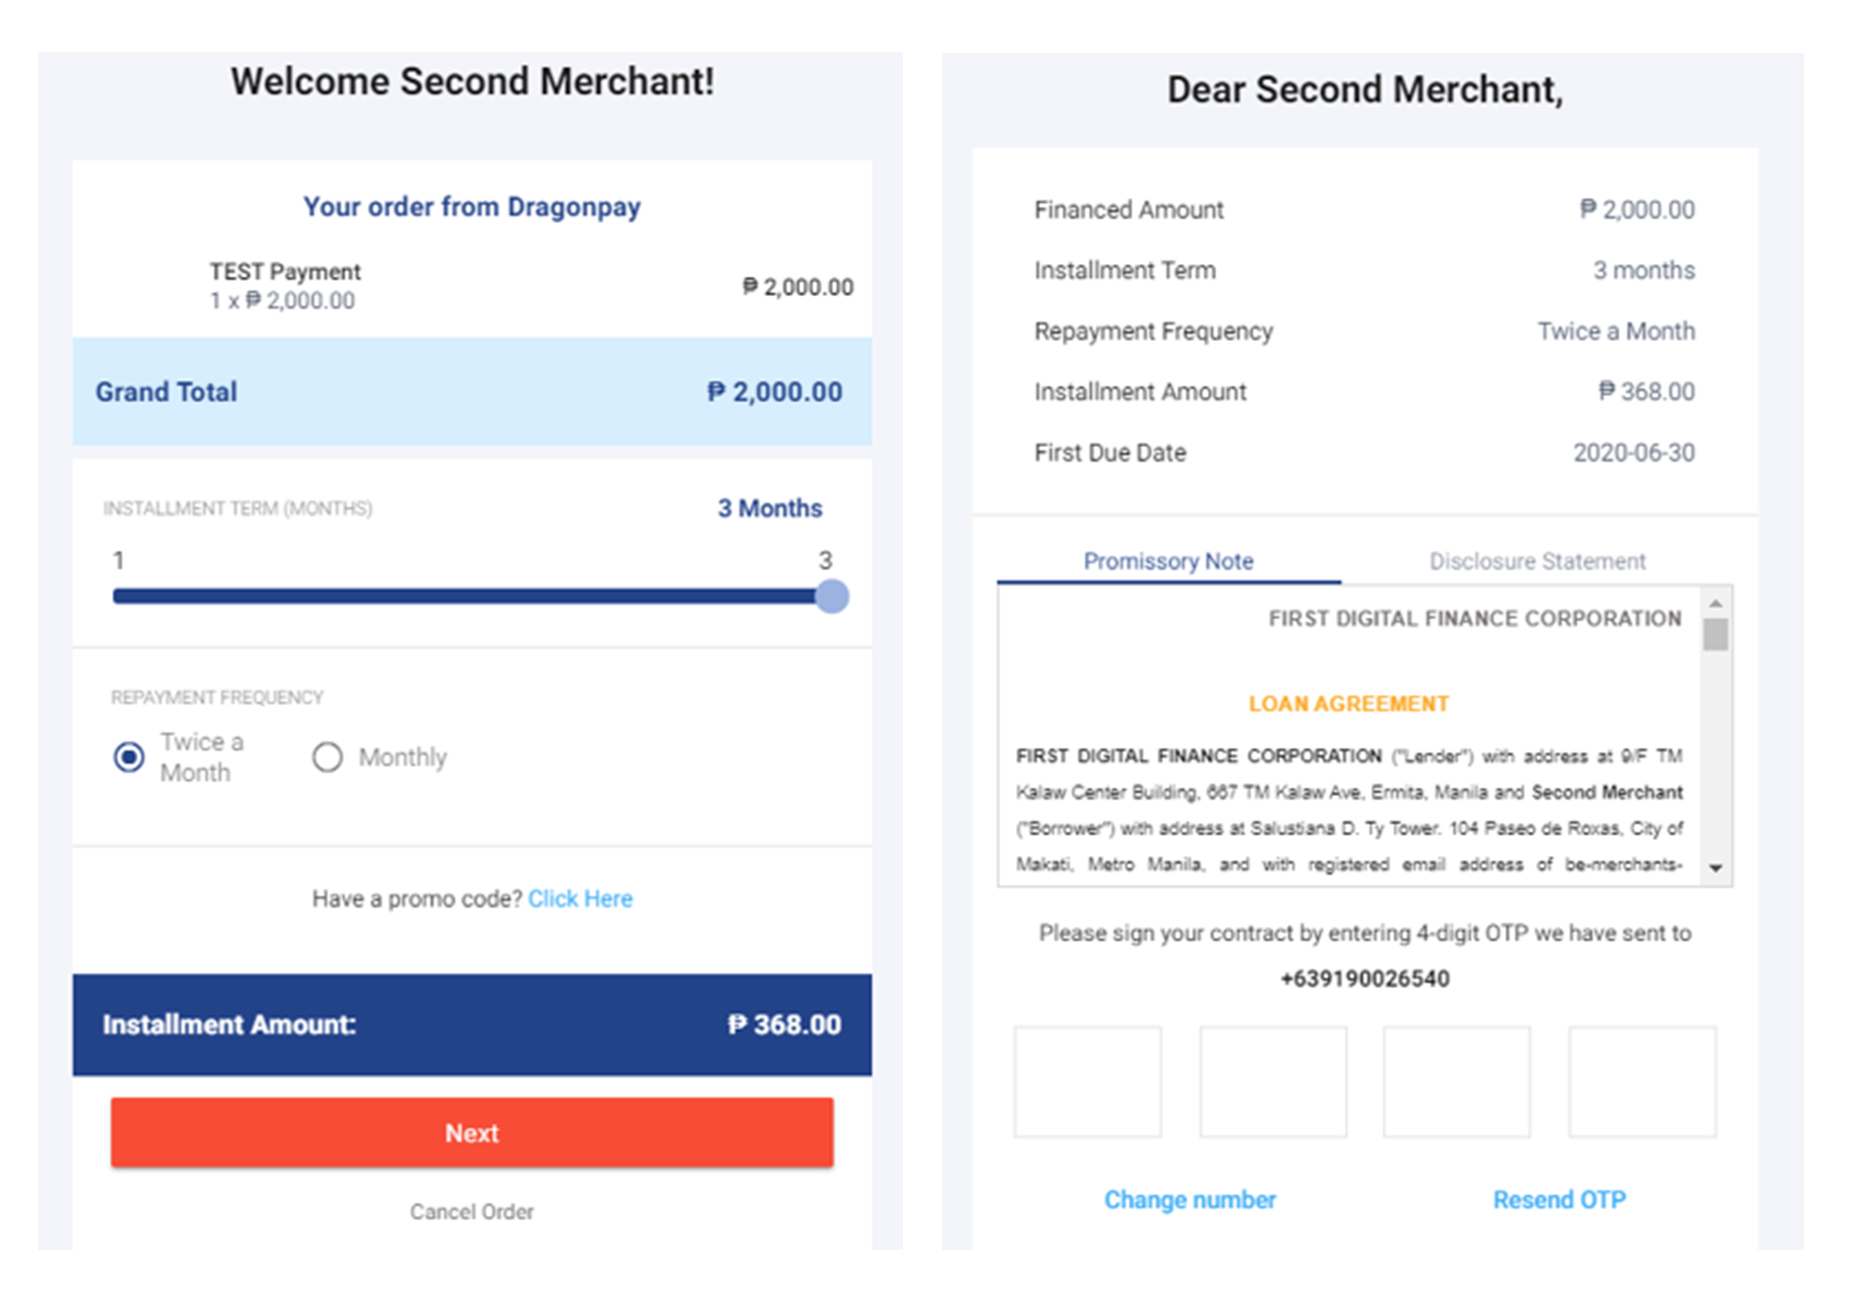Click the first OTP digit box
Viewport: 1854px width, 1301px height.
(x=1088, y=1081)
